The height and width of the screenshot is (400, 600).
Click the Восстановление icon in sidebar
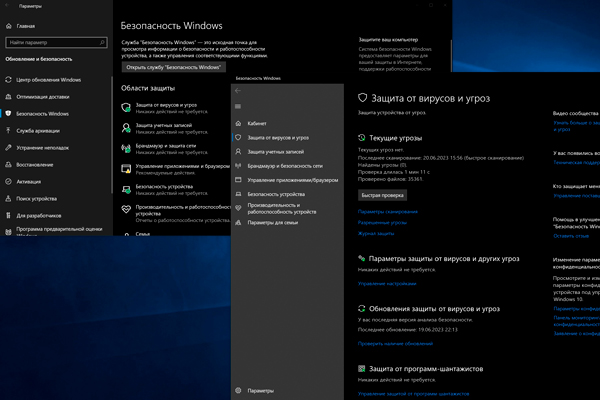(8, 165)
